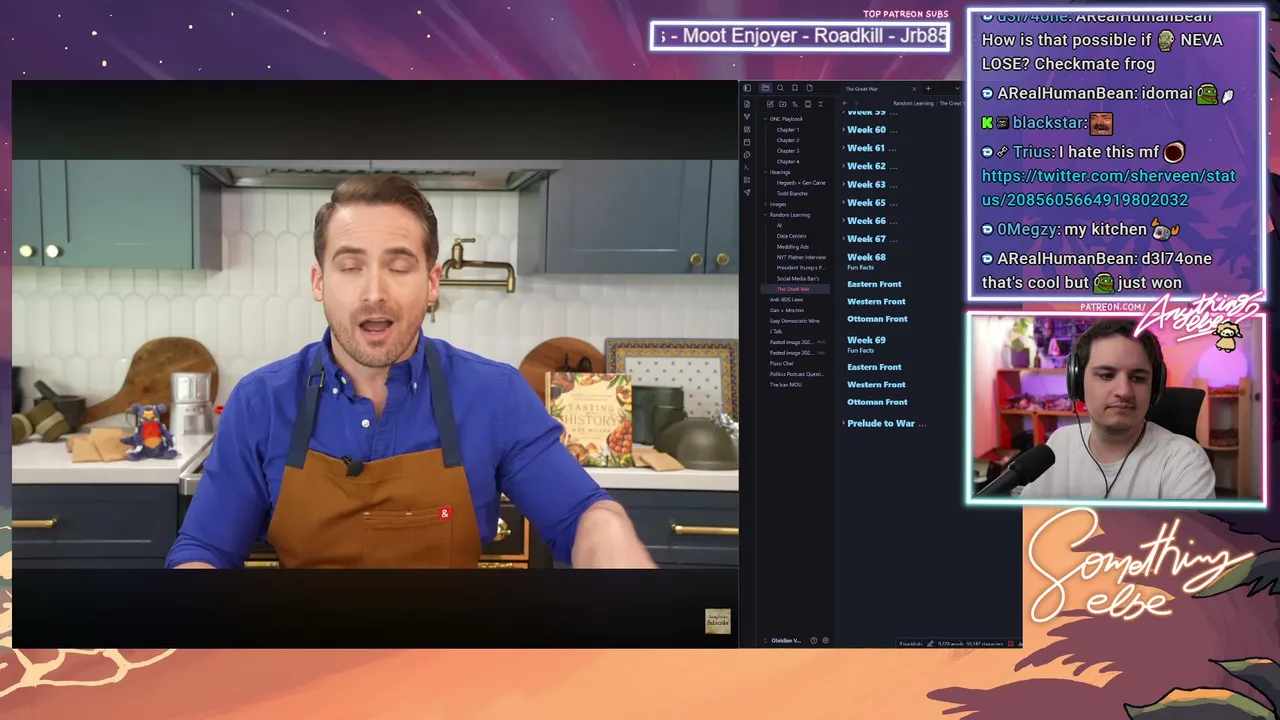1280x720 pixels.
Task: Open the file explorer panel in Obsidian
Action: coord(765,88)
